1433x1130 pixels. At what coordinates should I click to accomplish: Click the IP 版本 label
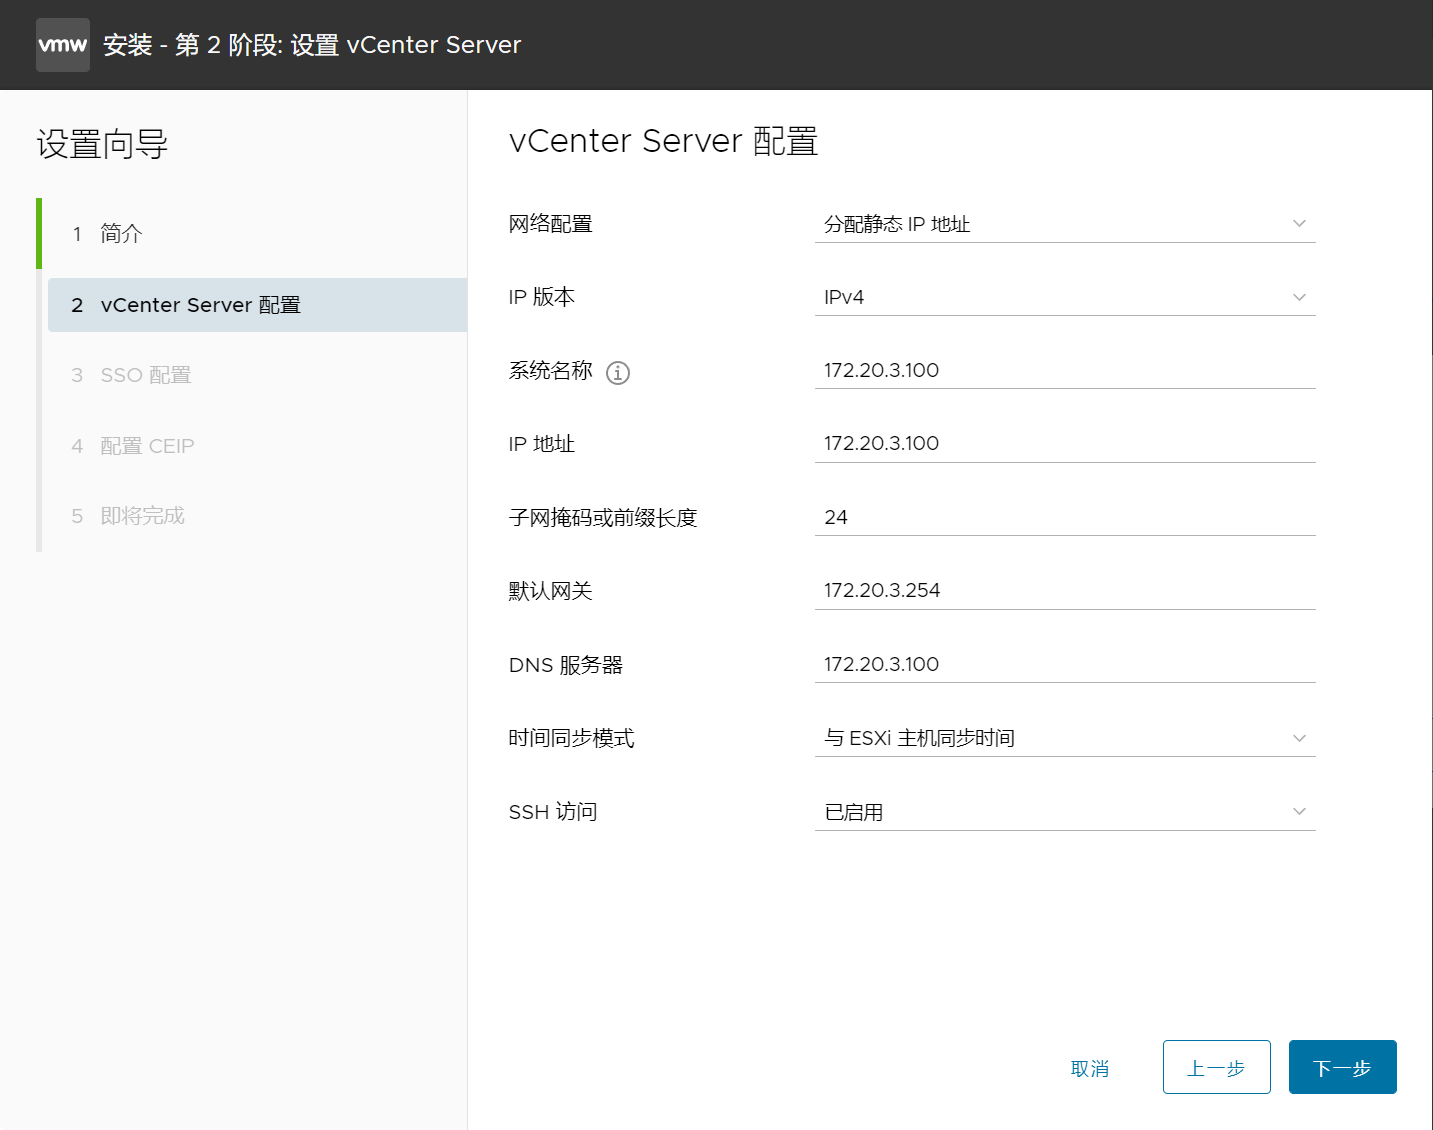tap(542, 297)
